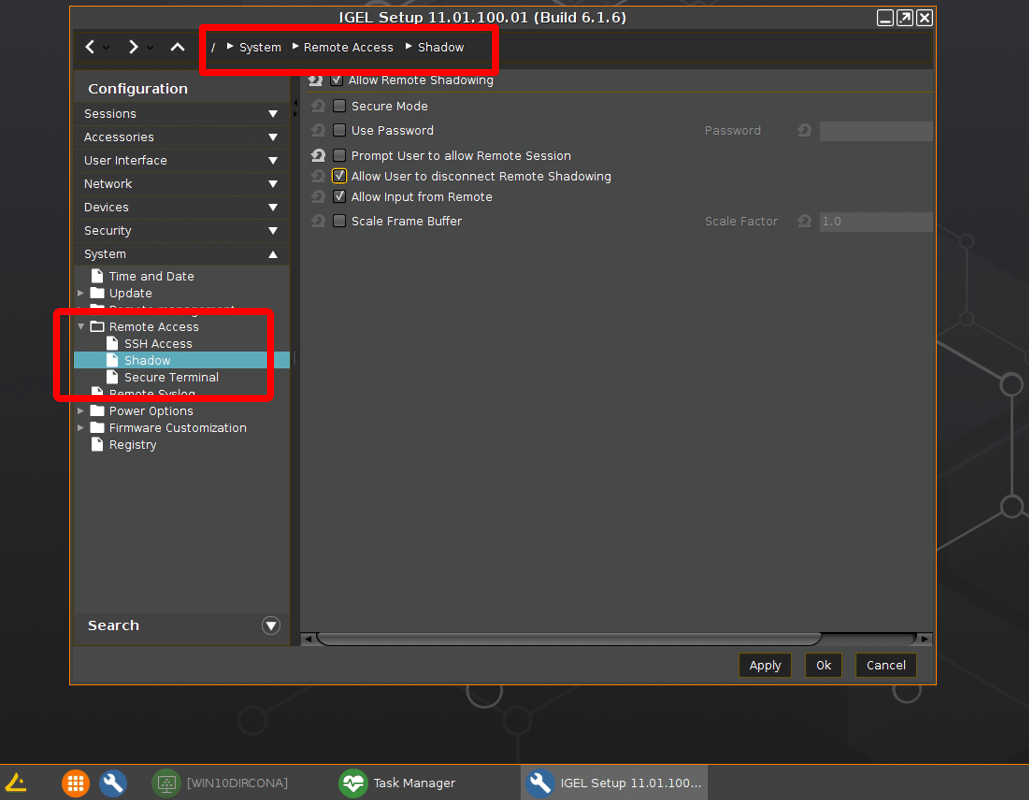Switch to WIN10DIRCONA session in taskbar
1029x800 pixels.
click(x=220, y=783)
